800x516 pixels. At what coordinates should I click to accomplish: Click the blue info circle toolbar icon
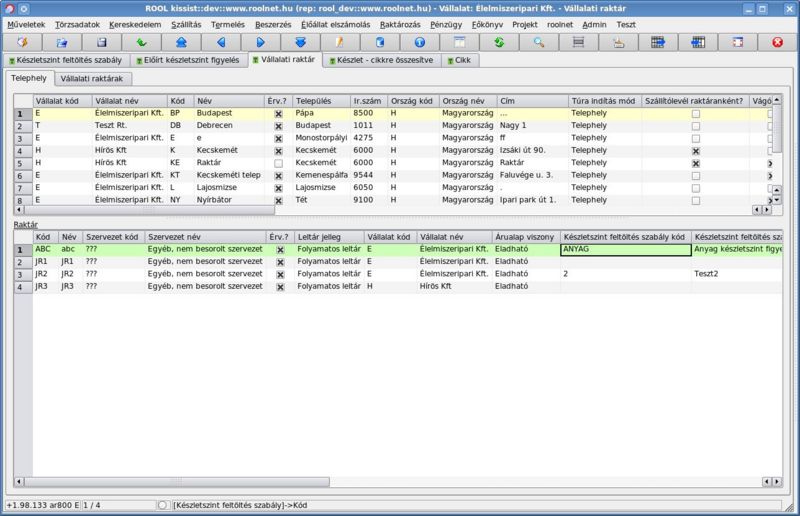pyautogui.click(x=419, y=42)
